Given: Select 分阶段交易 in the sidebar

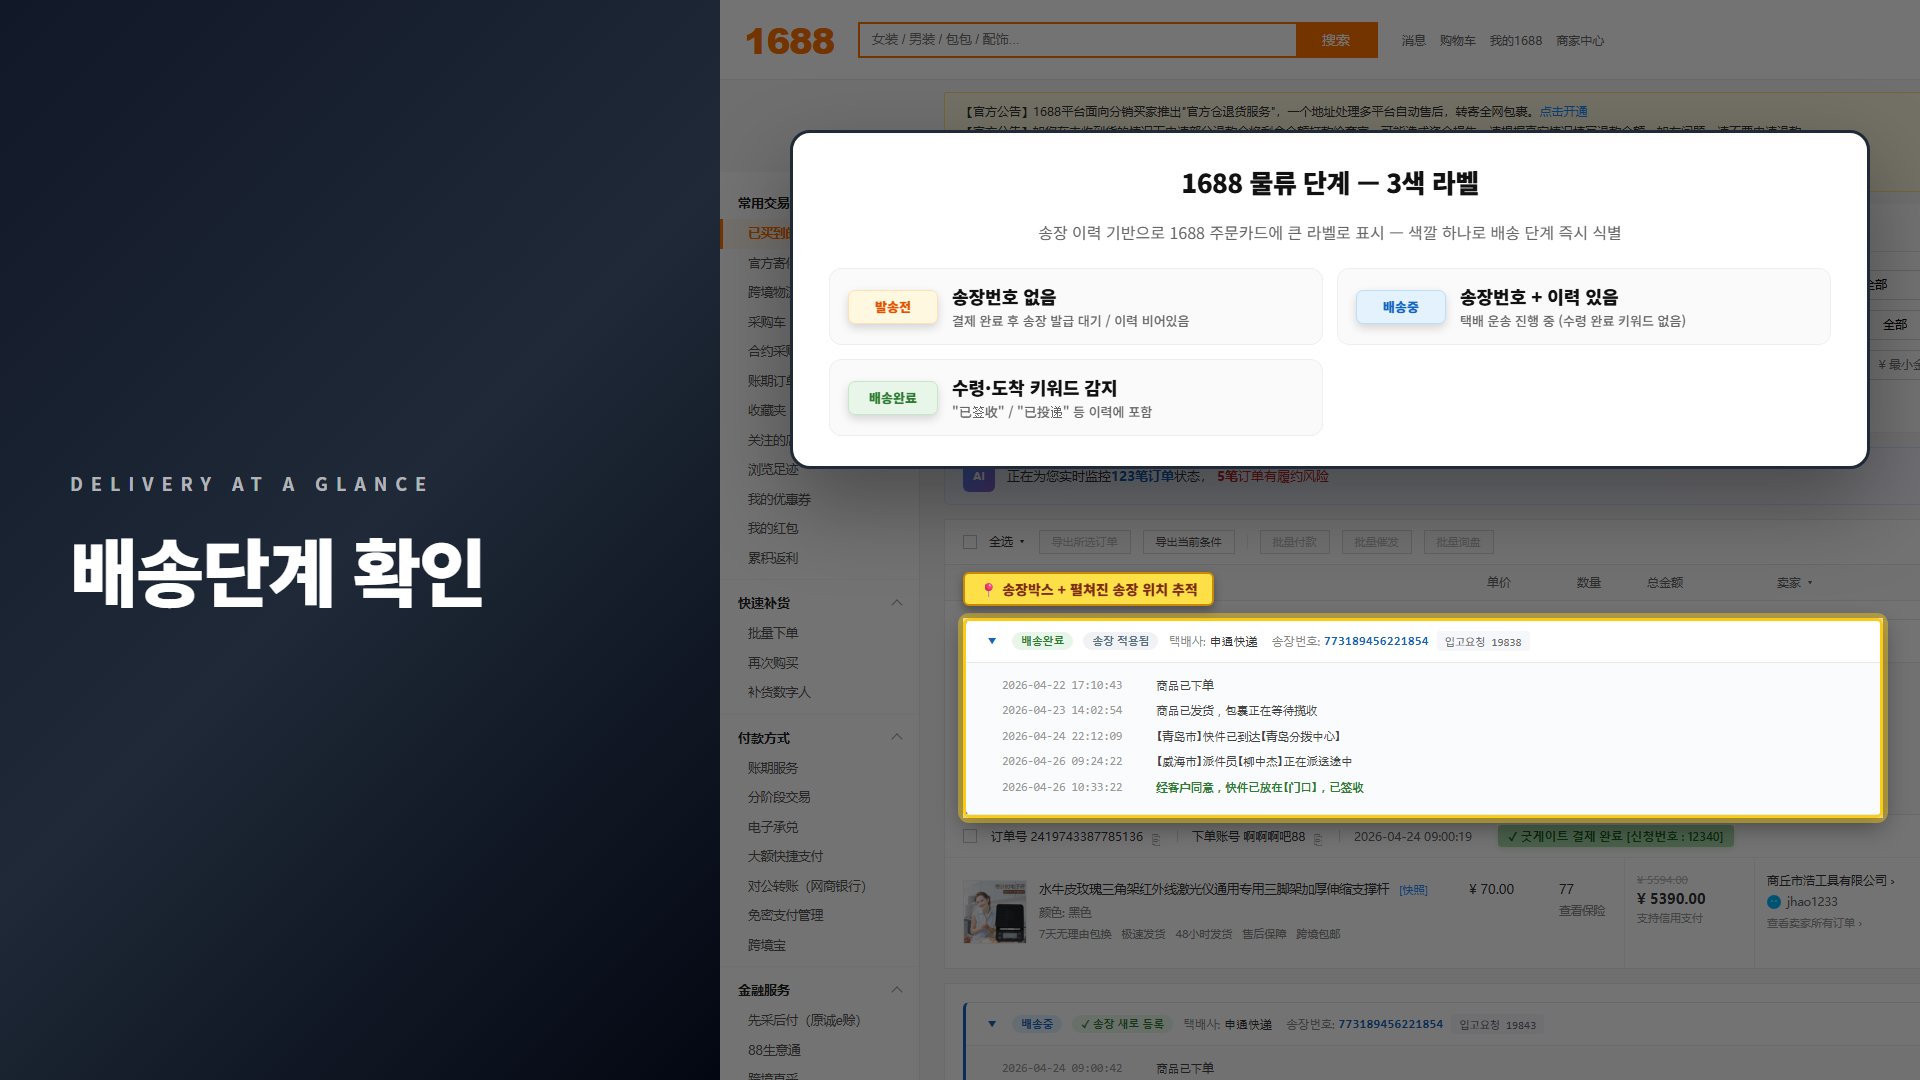Looking at the screenshot, I should 778,797.
